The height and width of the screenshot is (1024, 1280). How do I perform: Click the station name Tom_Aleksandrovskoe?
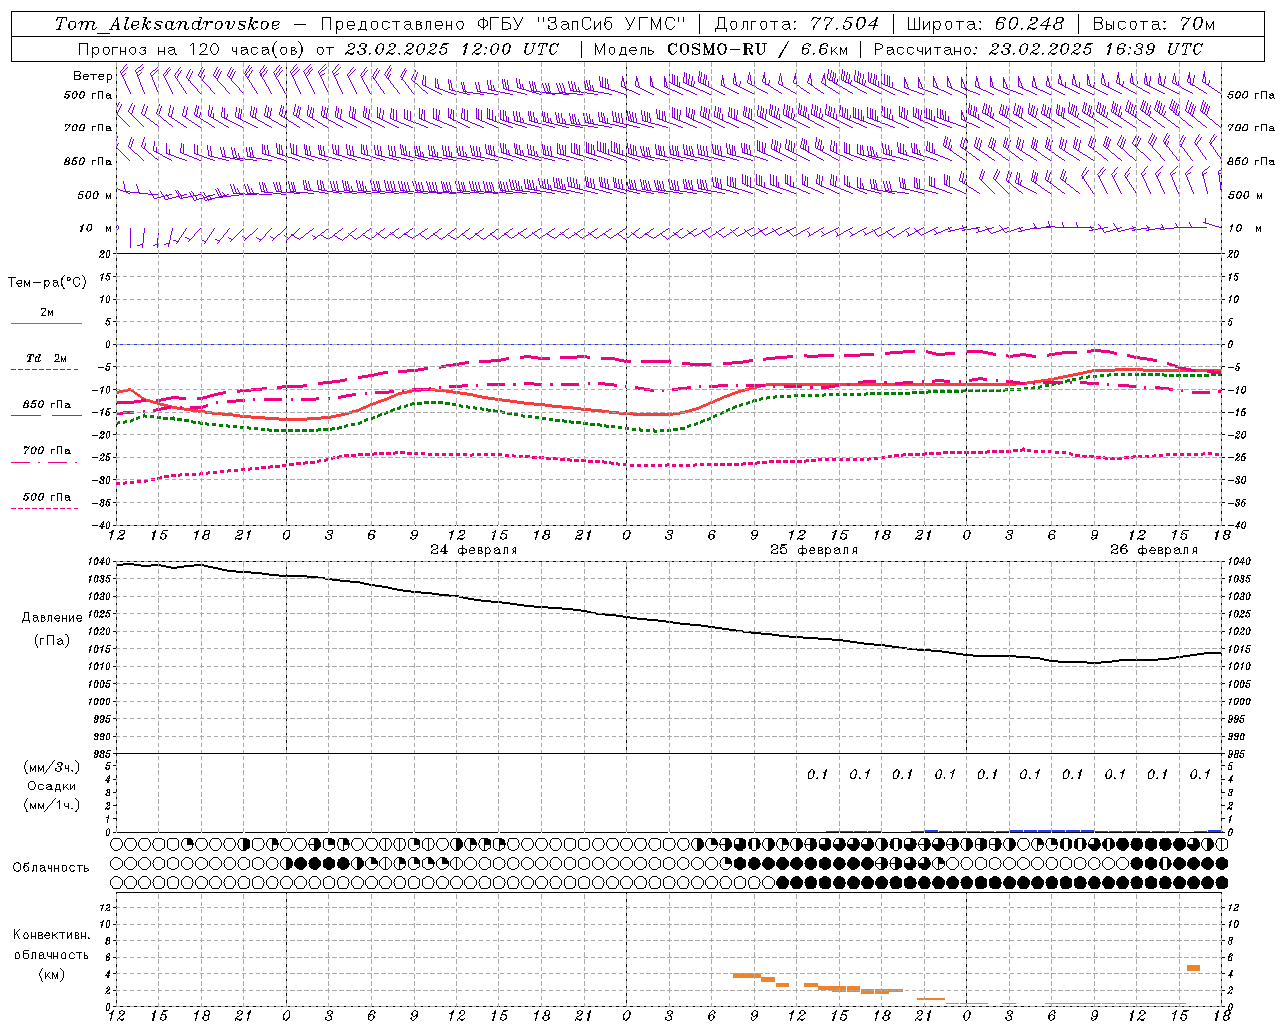[x=168, y=24]
